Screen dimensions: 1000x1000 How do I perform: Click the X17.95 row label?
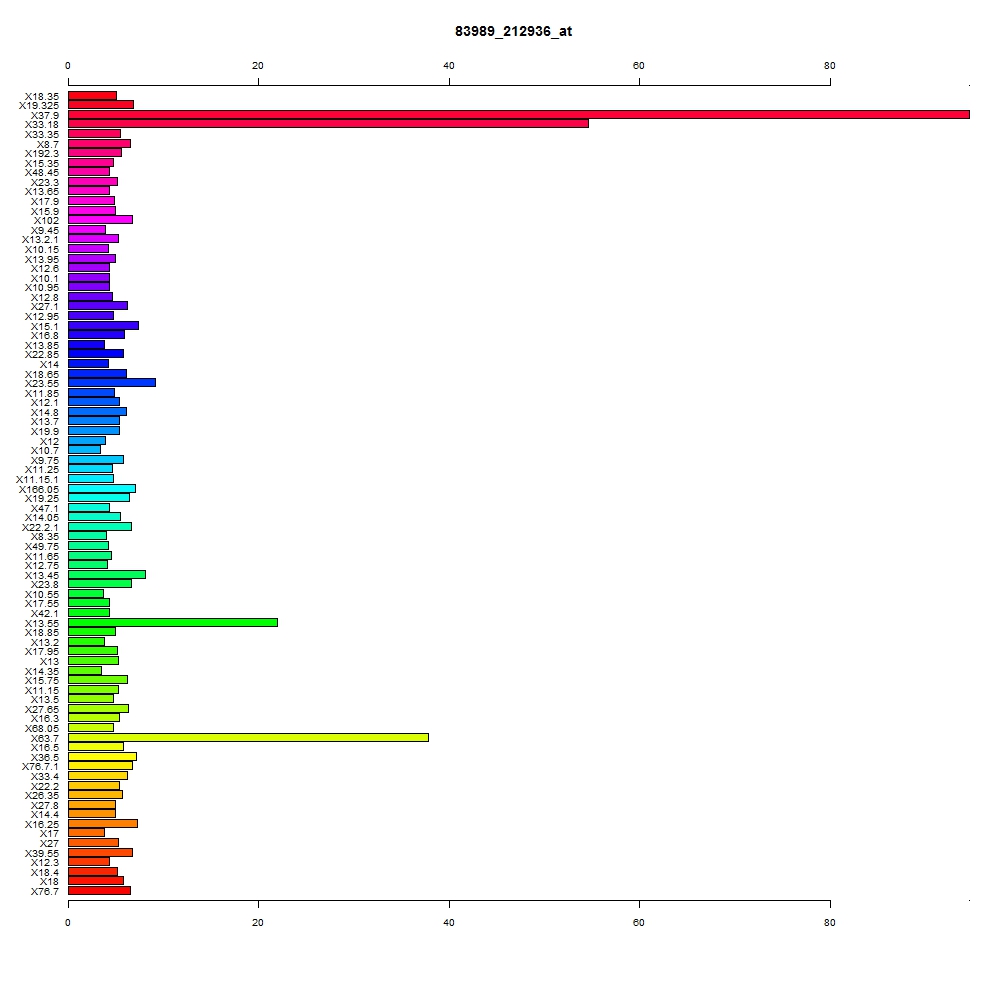tap(41, 651)
